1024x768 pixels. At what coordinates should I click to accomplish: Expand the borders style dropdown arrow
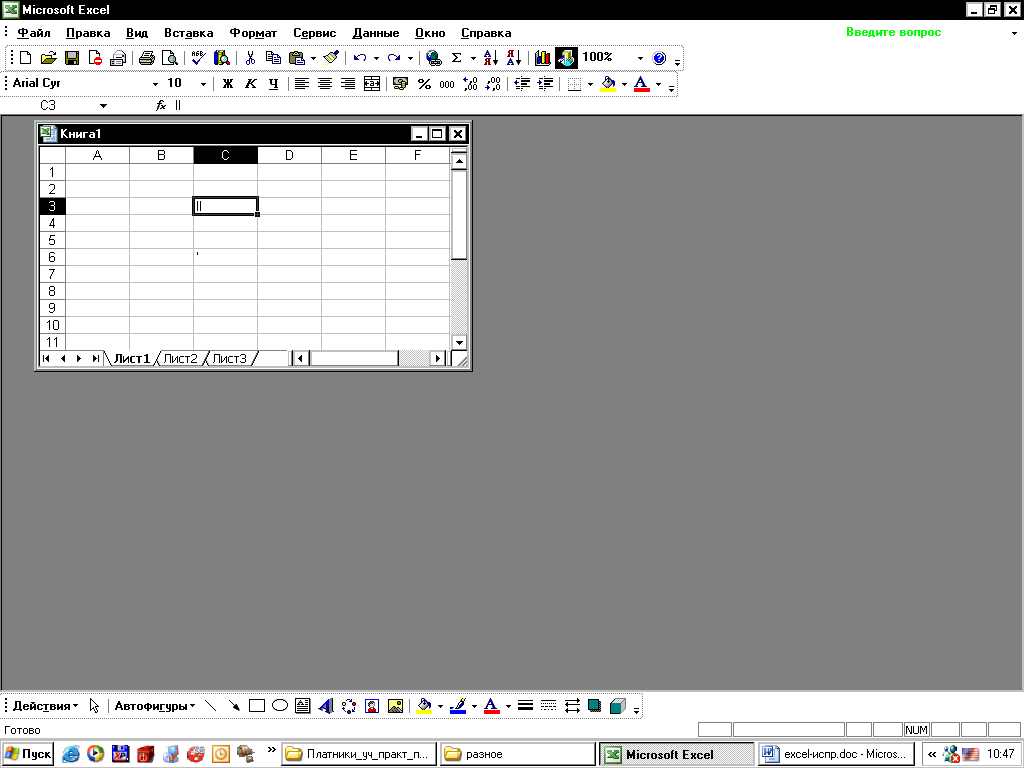(x=590, y=84)
